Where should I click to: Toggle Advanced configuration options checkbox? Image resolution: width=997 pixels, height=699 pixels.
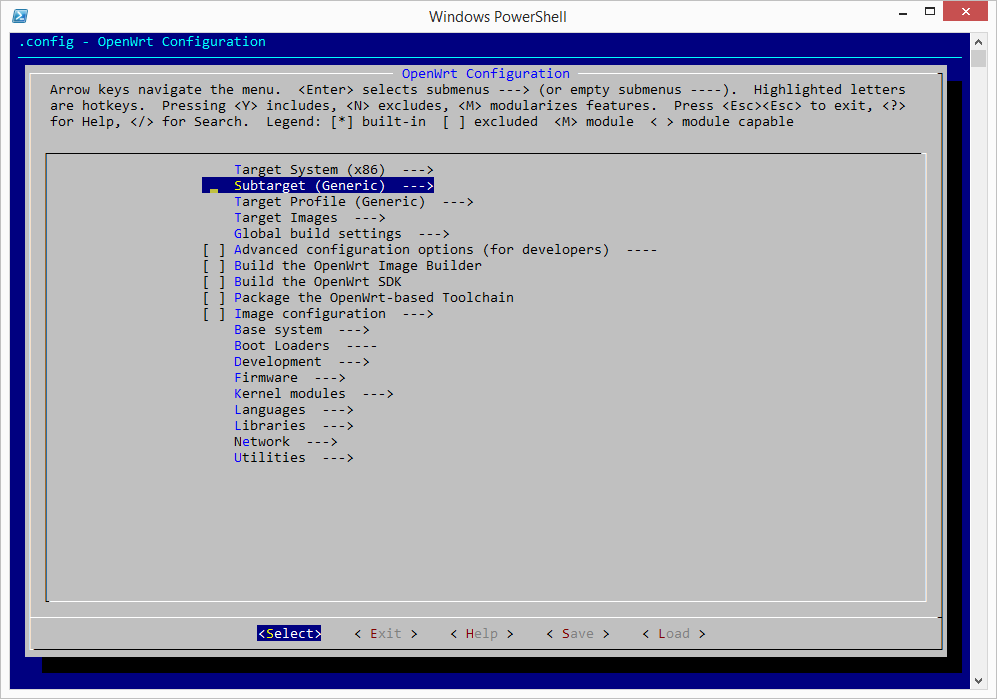click(214, 250)
